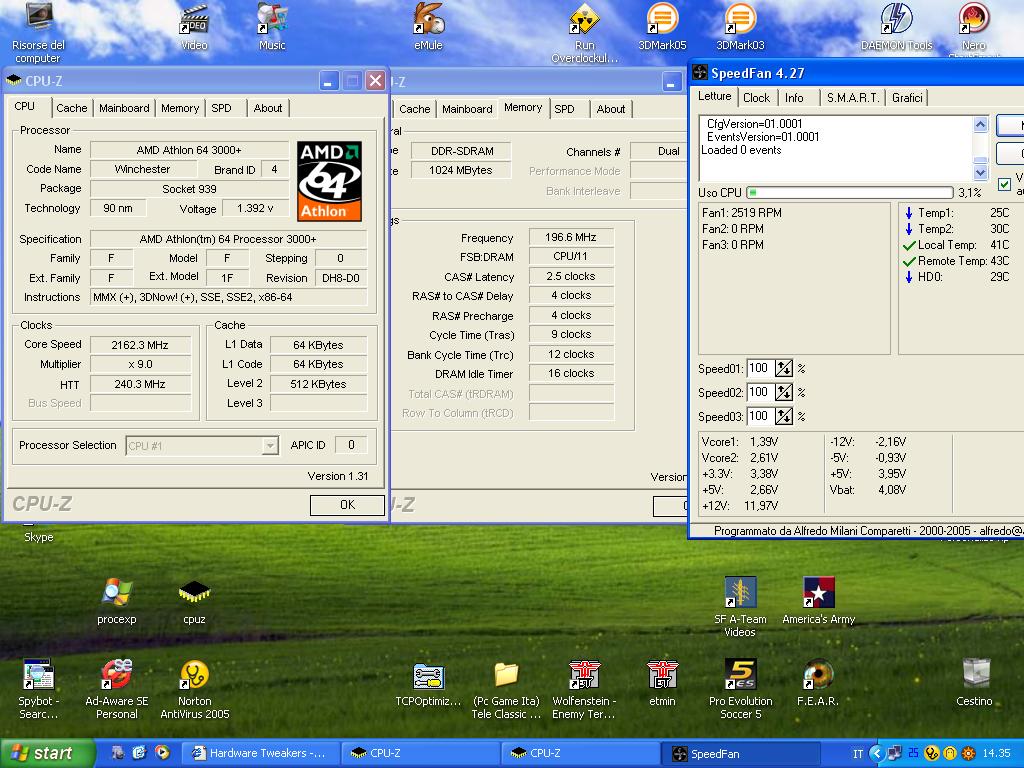Image resolution: width=1024 pixels, height=768 pixels.
Task: Click scroll-down arrow in SpeedFan log
Action: coord(980,172)
